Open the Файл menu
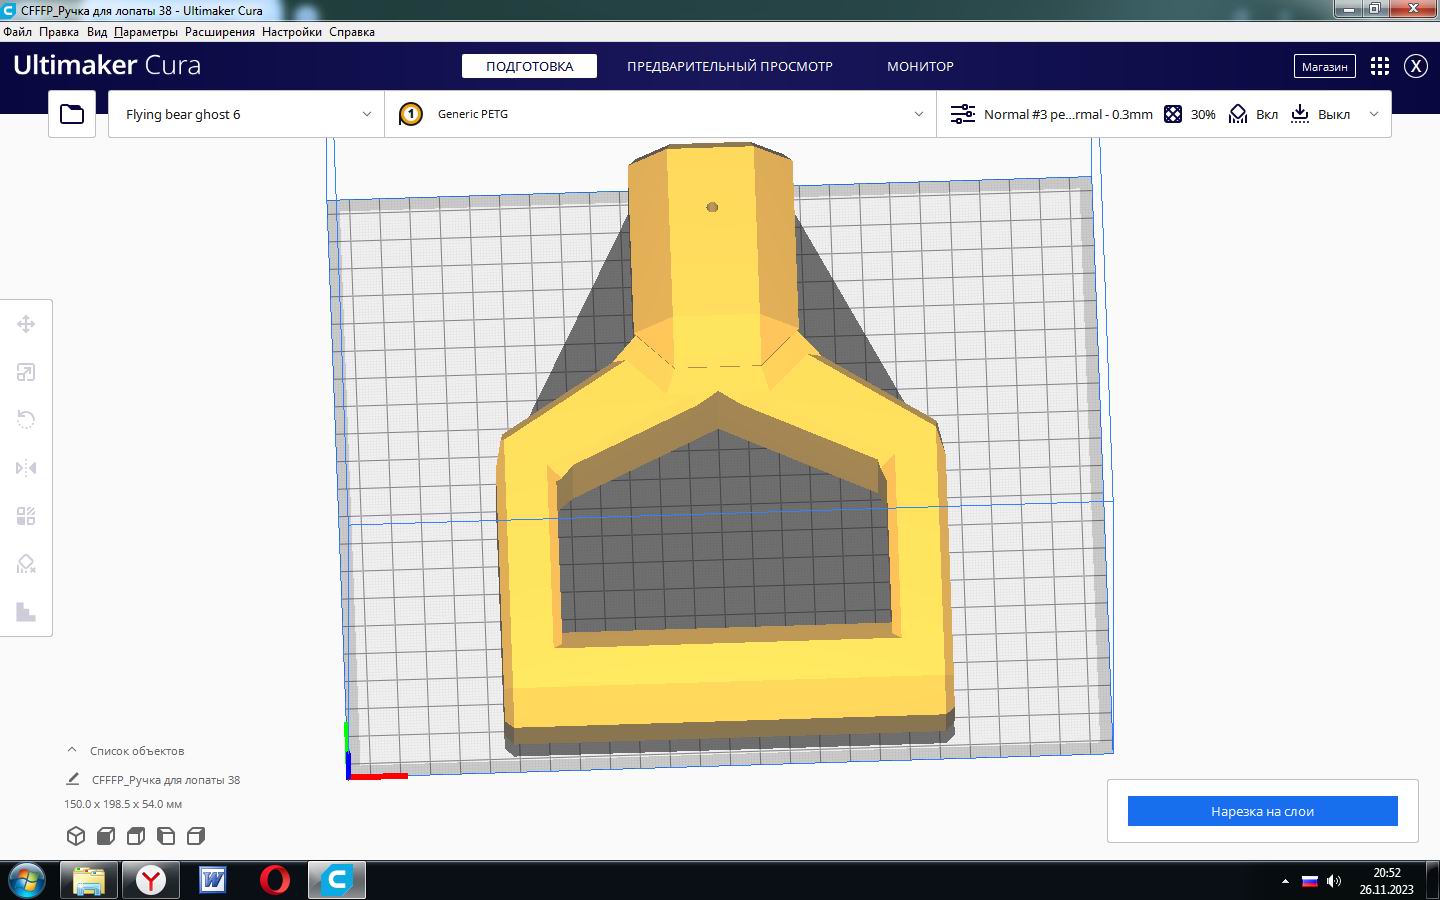Image resolution: width=1440 pixels, height=900 pixels. tap(17, 32)
